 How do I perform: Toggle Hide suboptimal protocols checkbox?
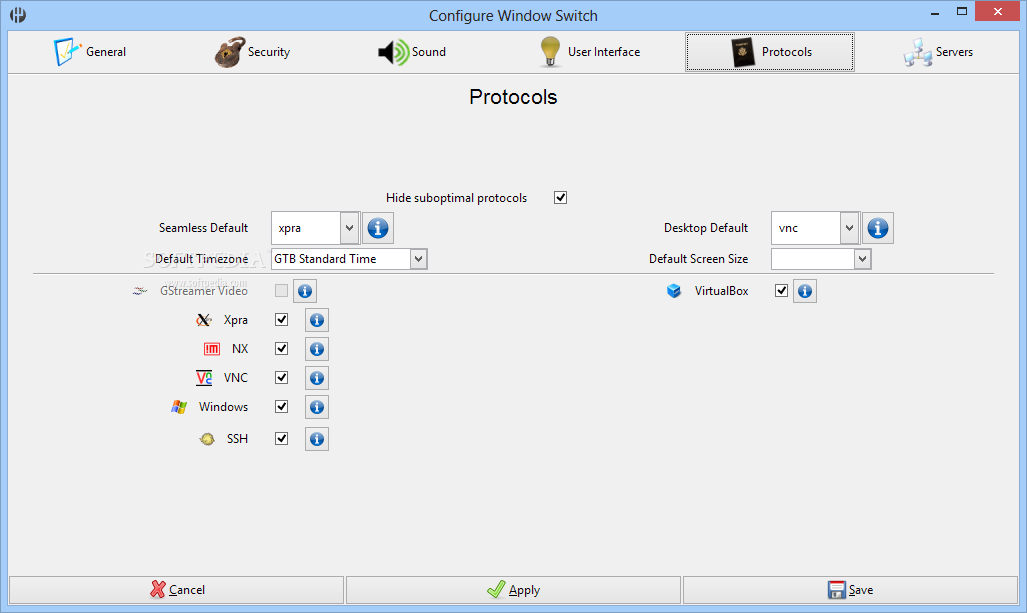560,198
